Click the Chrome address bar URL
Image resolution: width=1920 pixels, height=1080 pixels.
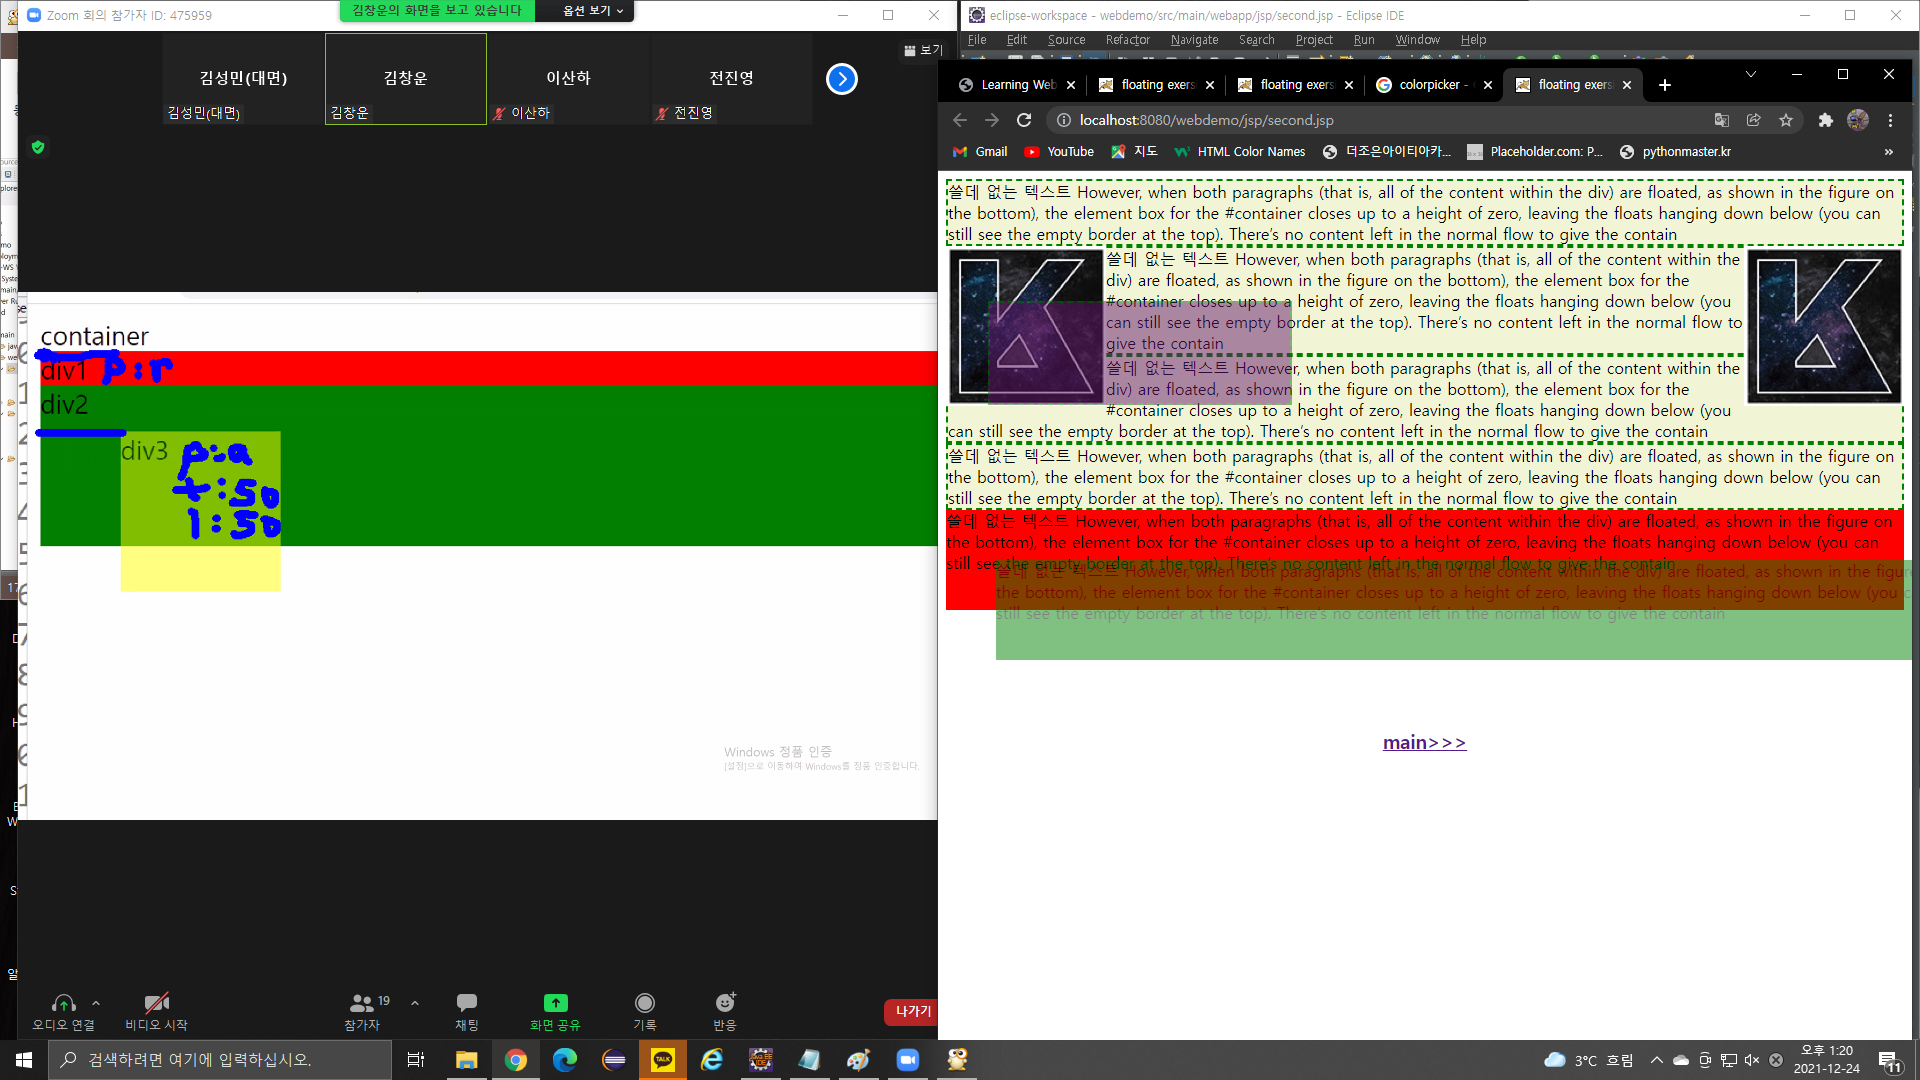pyautogui.click(x=1206, y=120)
